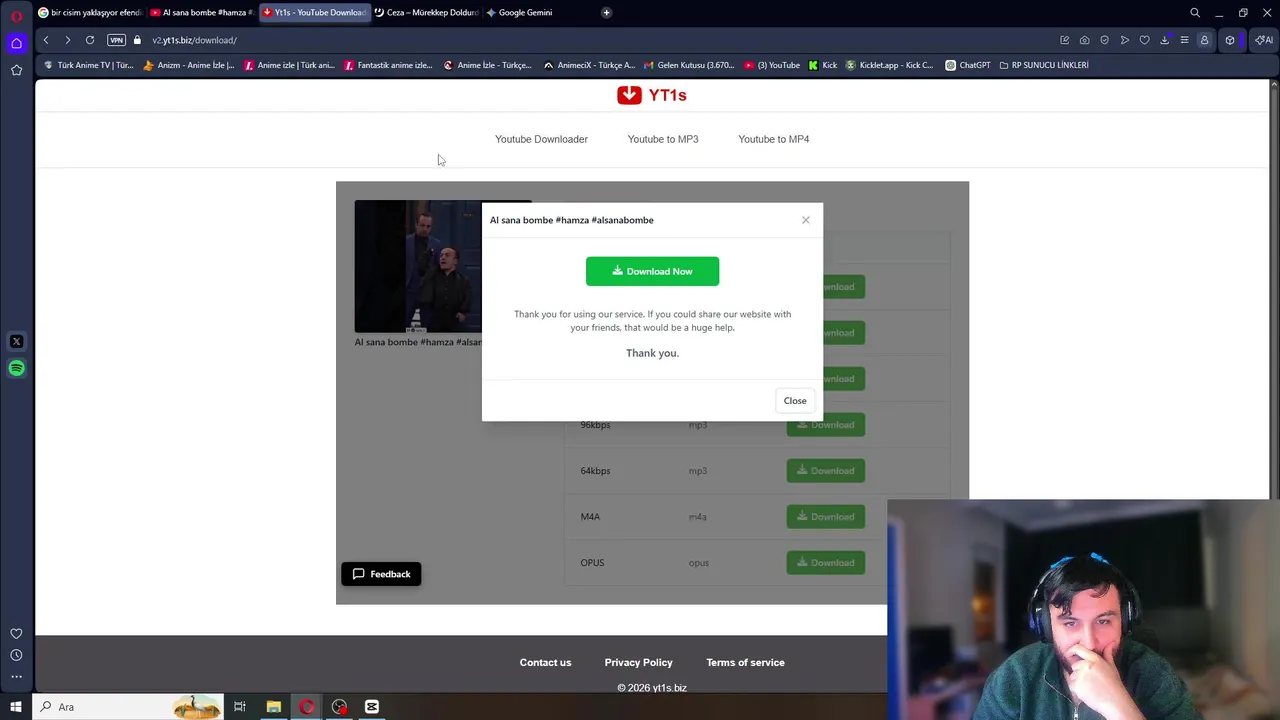This screenshot has height=720, width=1280.
Task: Open the (3) YouTube bookmark
Action: [772, 65]
